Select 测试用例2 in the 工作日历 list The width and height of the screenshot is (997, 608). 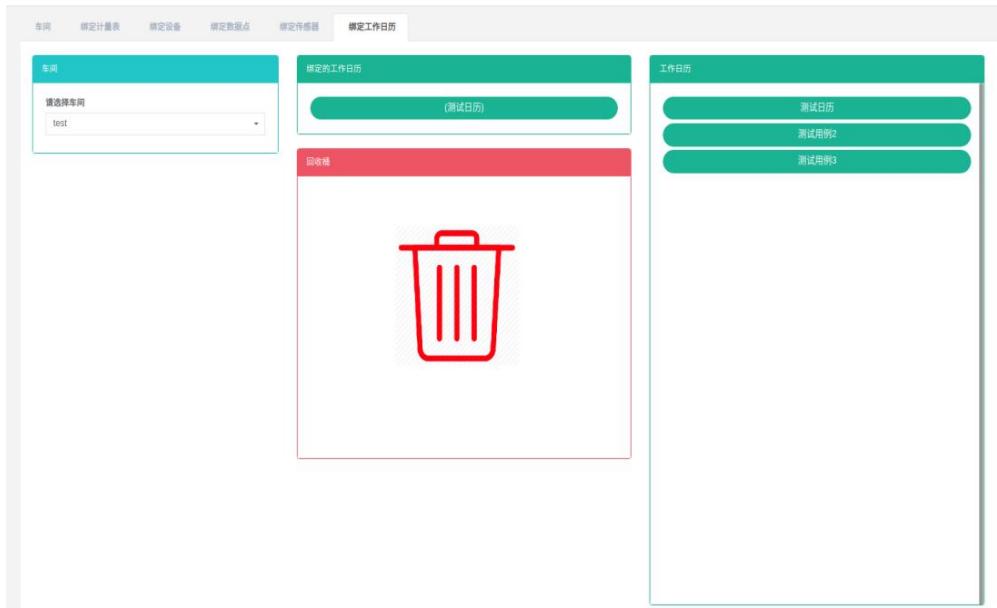coord(816,134)
